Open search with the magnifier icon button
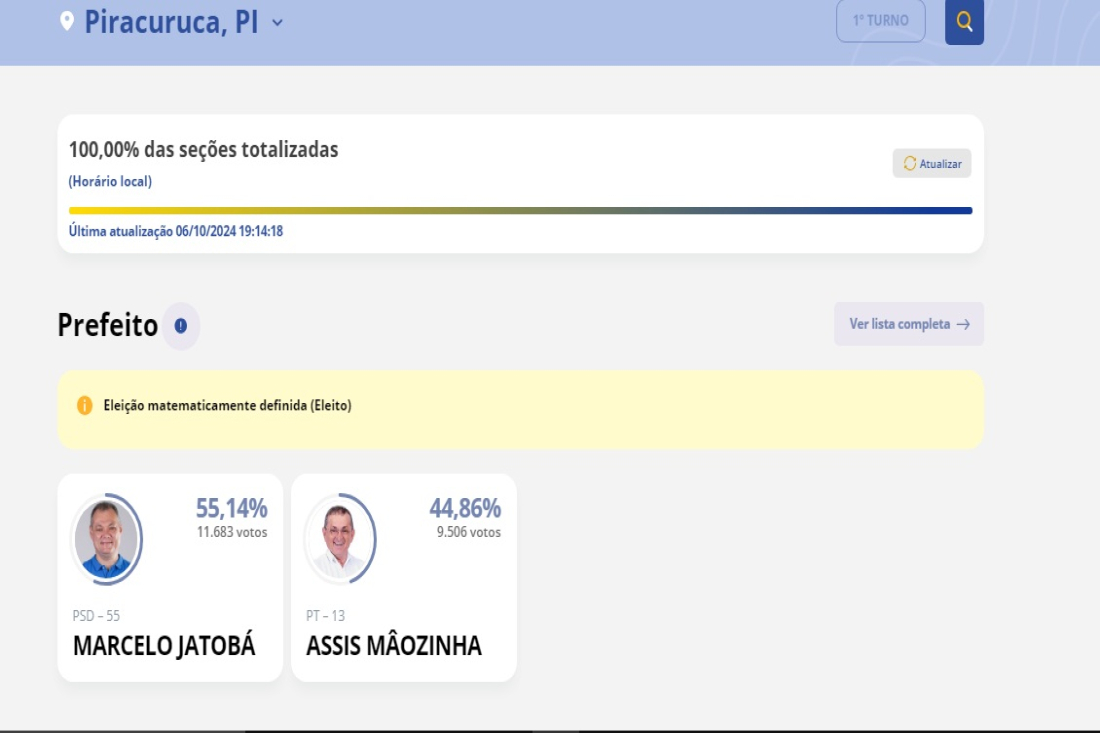Screen dimensions: 1100x733 tap(964, 22)
